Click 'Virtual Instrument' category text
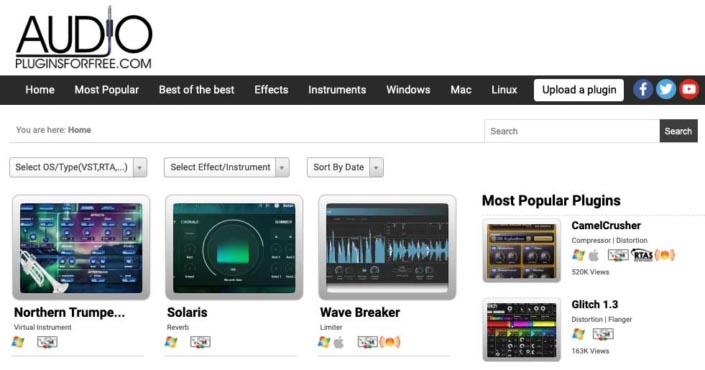The width and height of the screenshot is (705, 370). coord(43,327)
